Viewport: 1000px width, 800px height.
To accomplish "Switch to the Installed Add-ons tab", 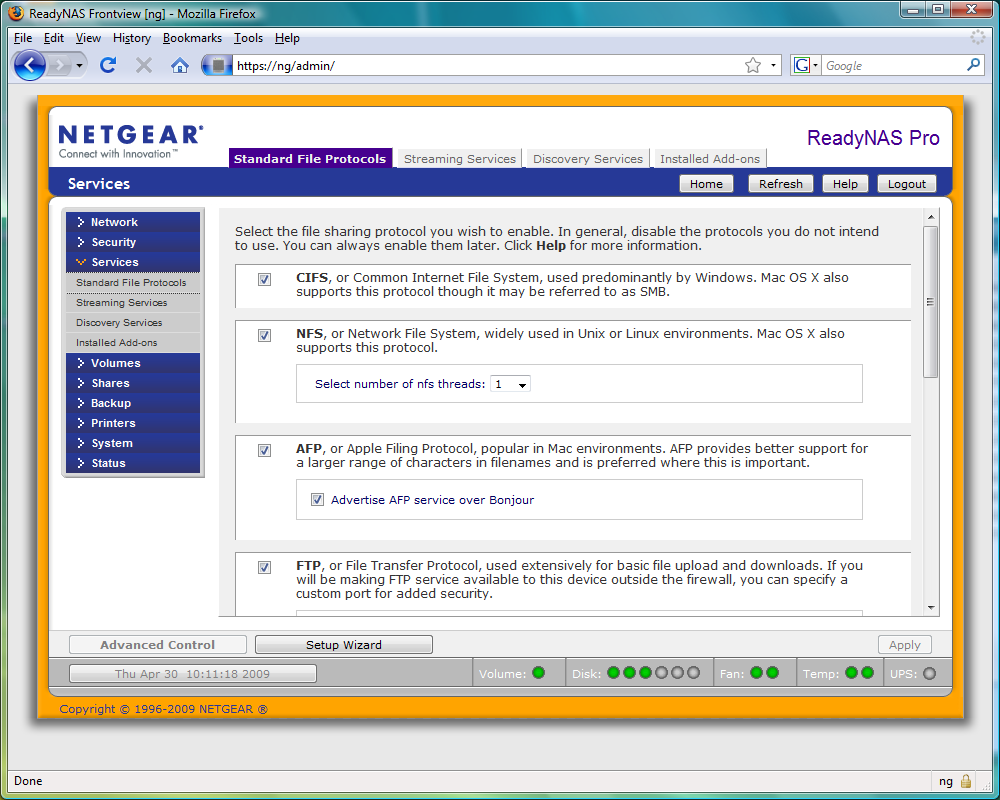I will coord(710,158).
